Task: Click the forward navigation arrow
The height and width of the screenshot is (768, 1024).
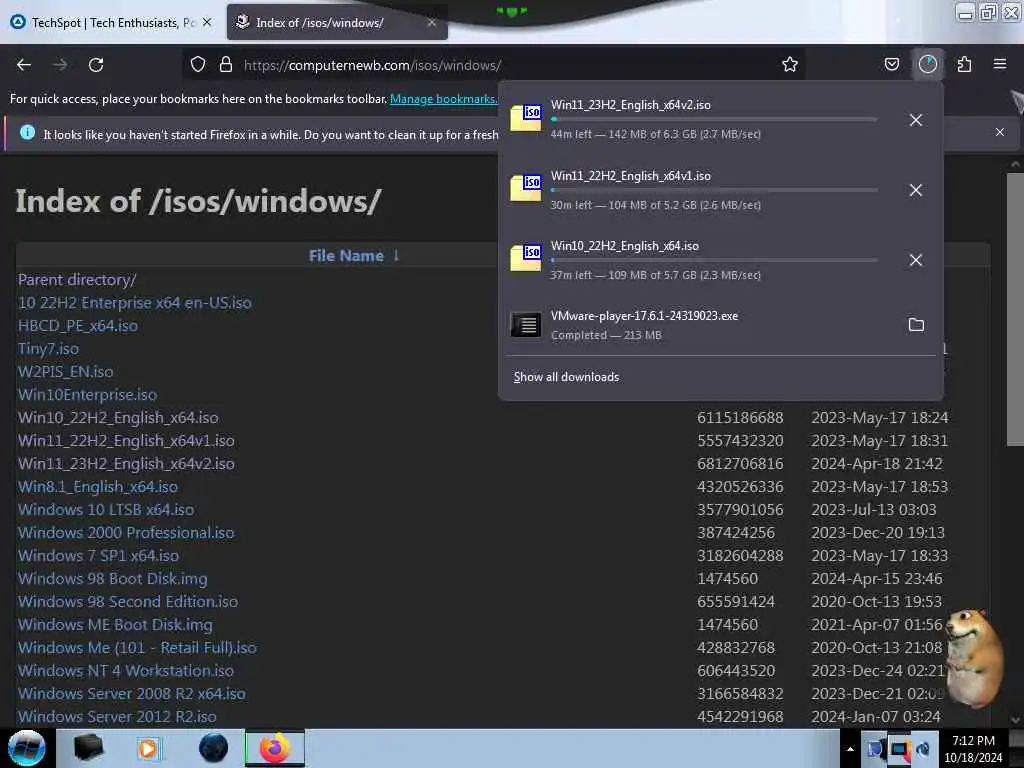Action: [60, 65]
